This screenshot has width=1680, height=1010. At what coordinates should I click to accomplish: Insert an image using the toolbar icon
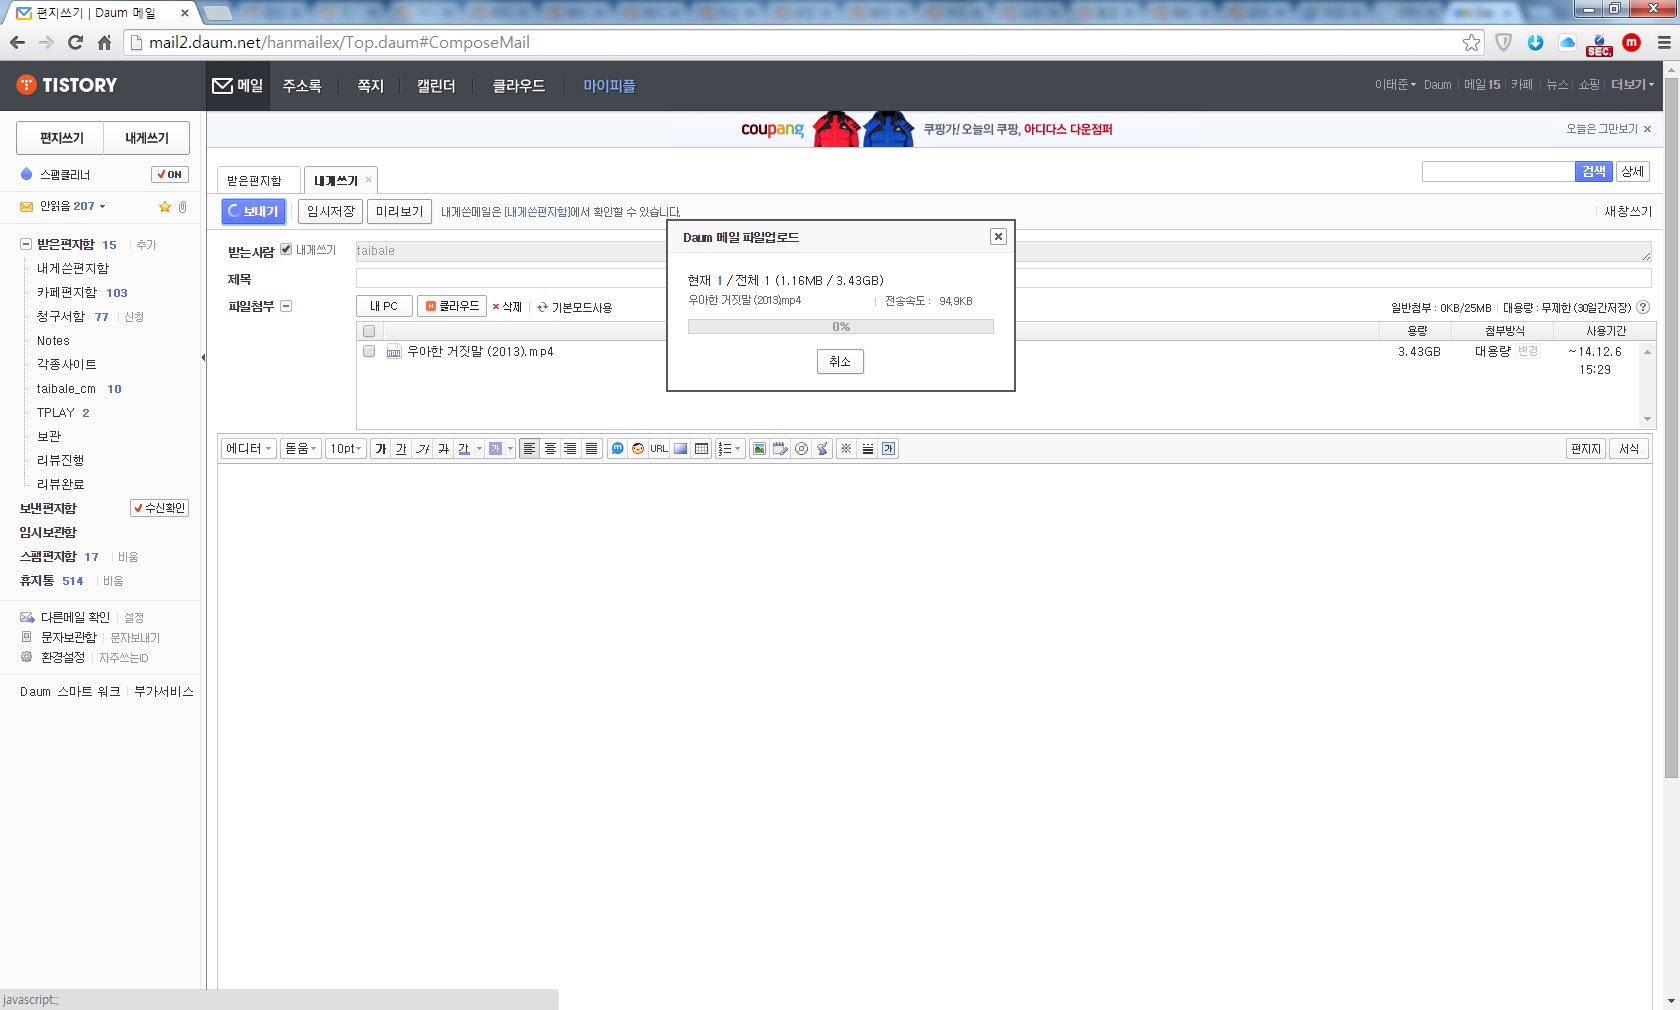coord(760,449)
